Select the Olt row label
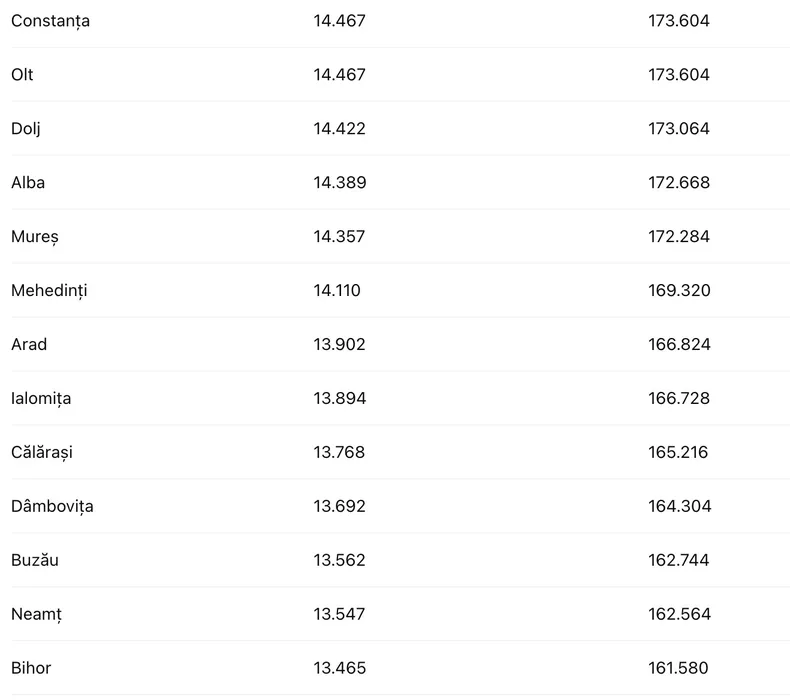The height and width of the screenshot is (700, 790). point(22,74)
